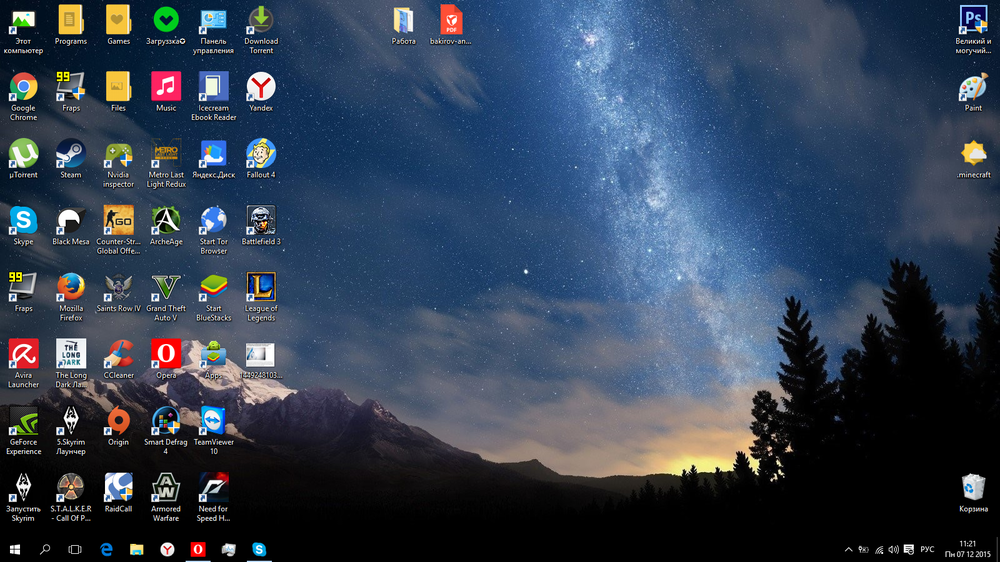The height and width of the screenshot is (562, 1000).
Task: Click the taskbar search magnifier
Action: (x=45, y=549)
